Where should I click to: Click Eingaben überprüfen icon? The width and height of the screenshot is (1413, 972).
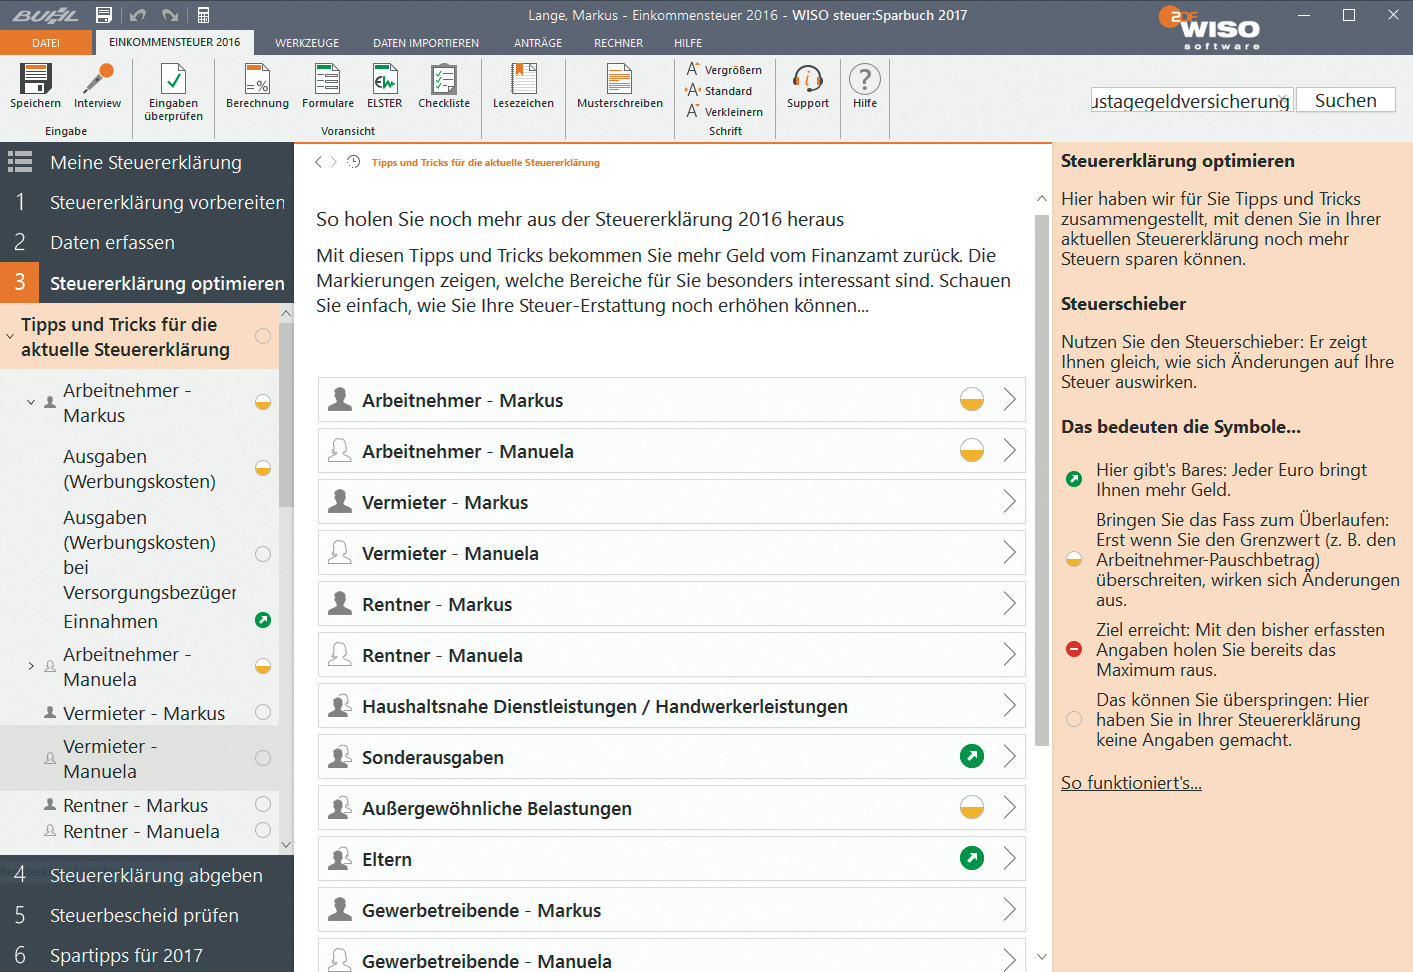click(173, 80)
